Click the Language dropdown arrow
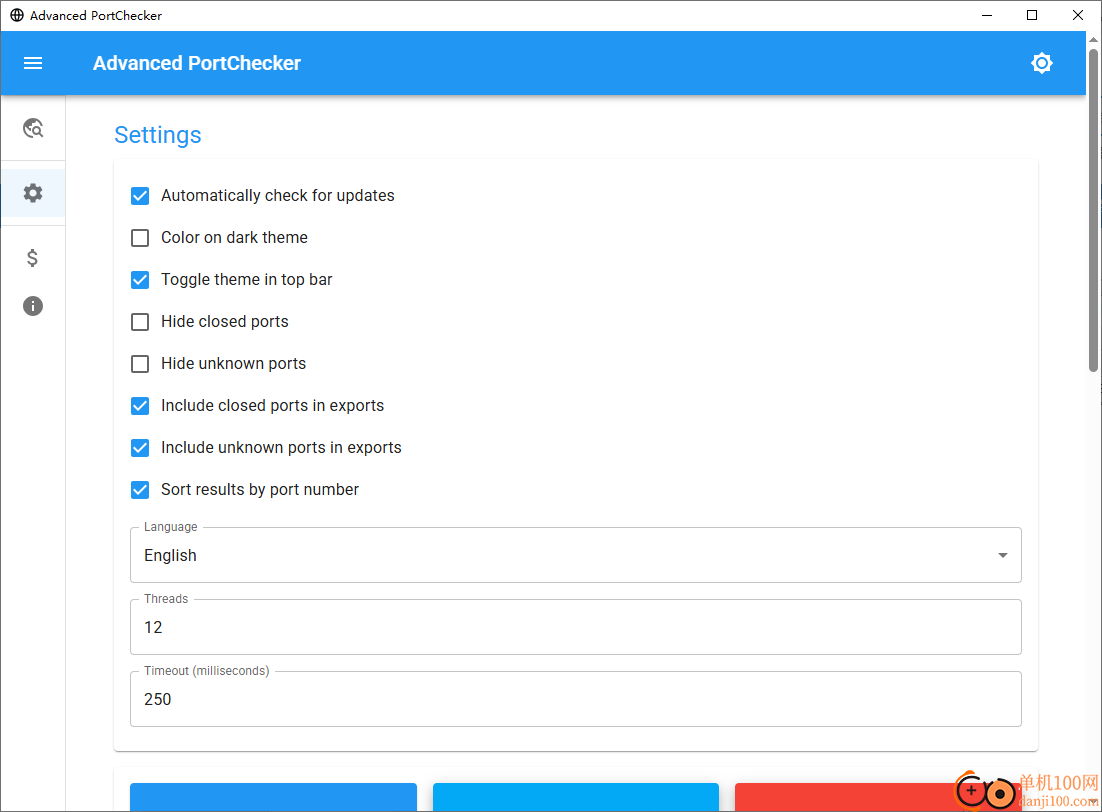 click(1003, 555)
